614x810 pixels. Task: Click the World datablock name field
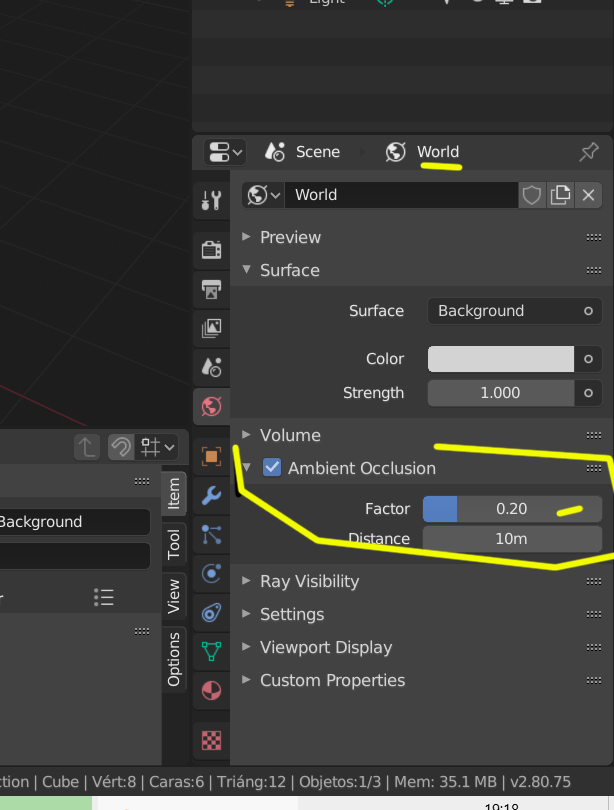tap(401, 195)
